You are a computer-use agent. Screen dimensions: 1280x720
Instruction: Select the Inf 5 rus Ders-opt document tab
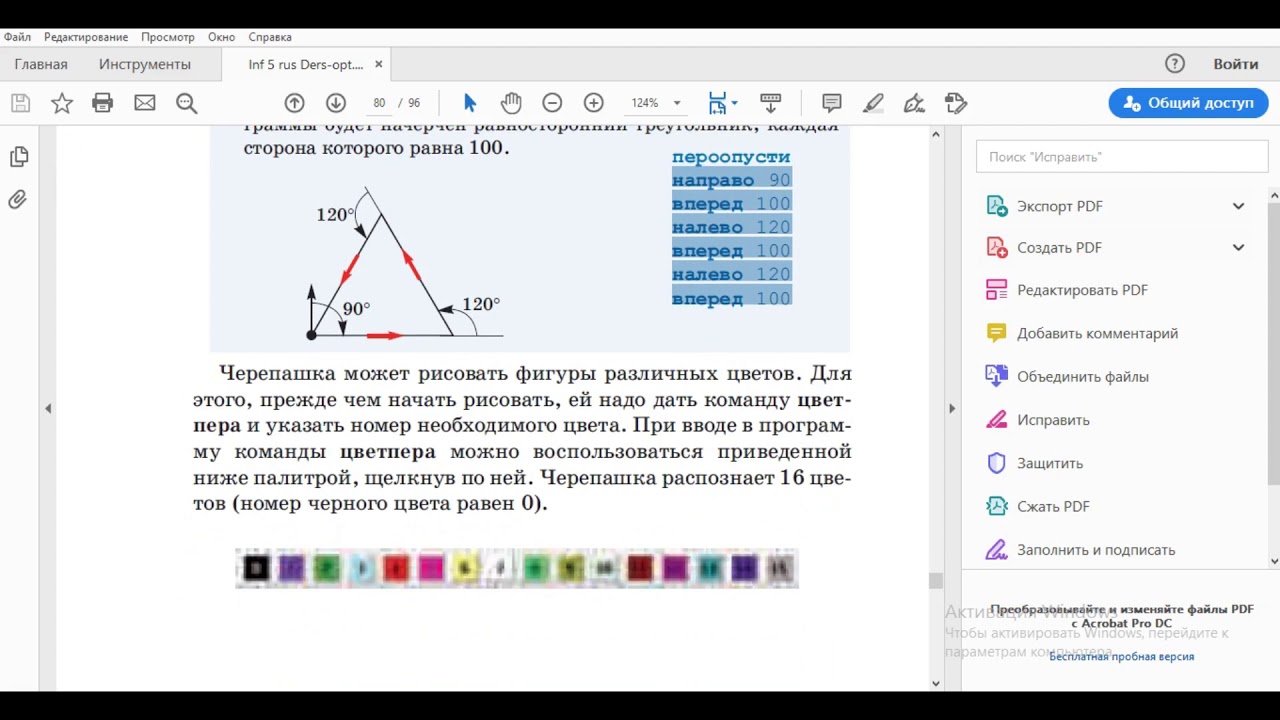[306, 64]
